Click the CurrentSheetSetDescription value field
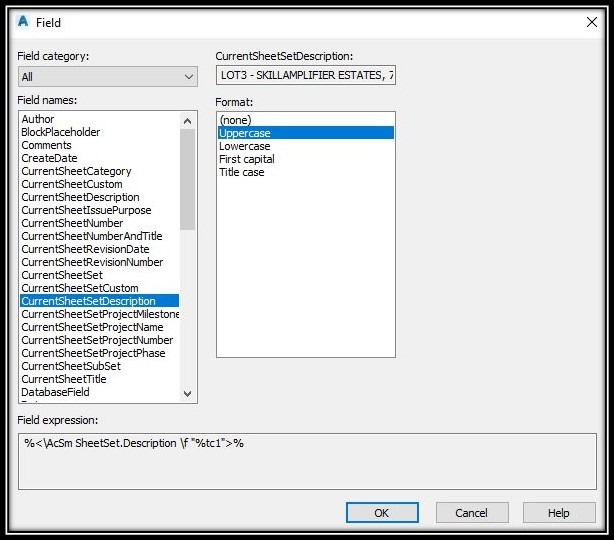The image size is (614, 540). 306,75
